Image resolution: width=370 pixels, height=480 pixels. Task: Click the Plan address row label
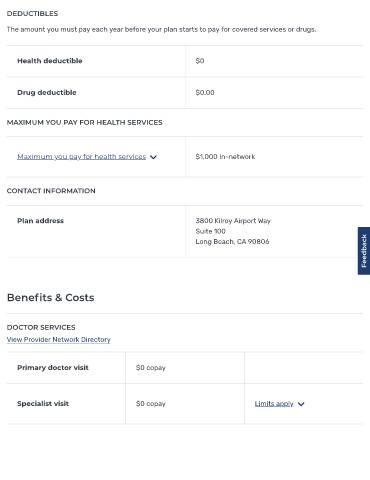[x=40, y=221]
